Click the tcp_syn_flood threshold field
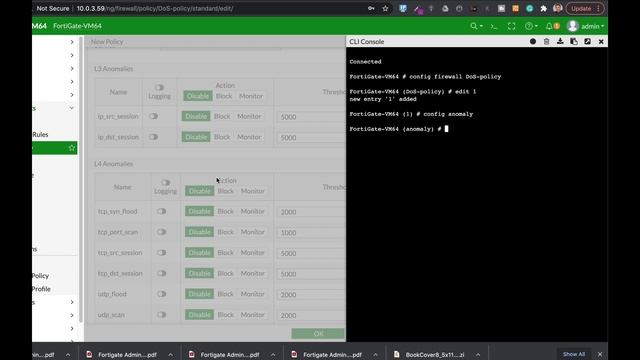Viewport: 640px width, 360px height. point(311,212)
